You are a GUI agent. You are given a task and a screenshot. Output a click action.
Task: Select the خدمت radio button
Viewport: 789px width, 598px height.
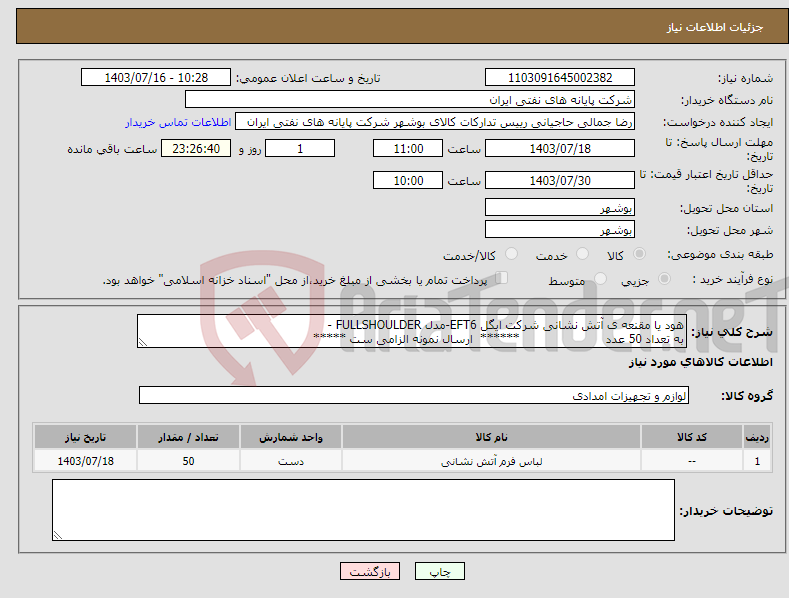click(582, 254)
